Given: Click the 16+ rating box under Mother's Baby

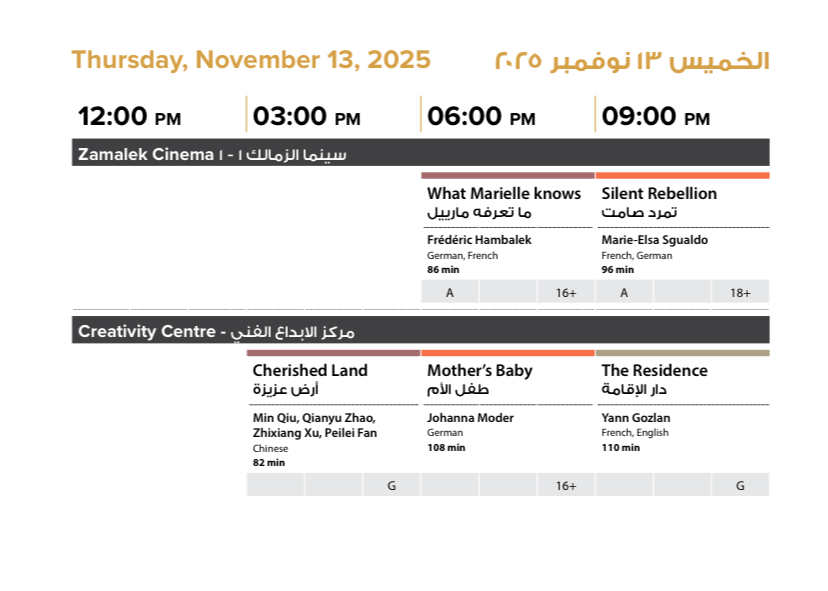Looking at the screenshot, I should pos(566,486).
